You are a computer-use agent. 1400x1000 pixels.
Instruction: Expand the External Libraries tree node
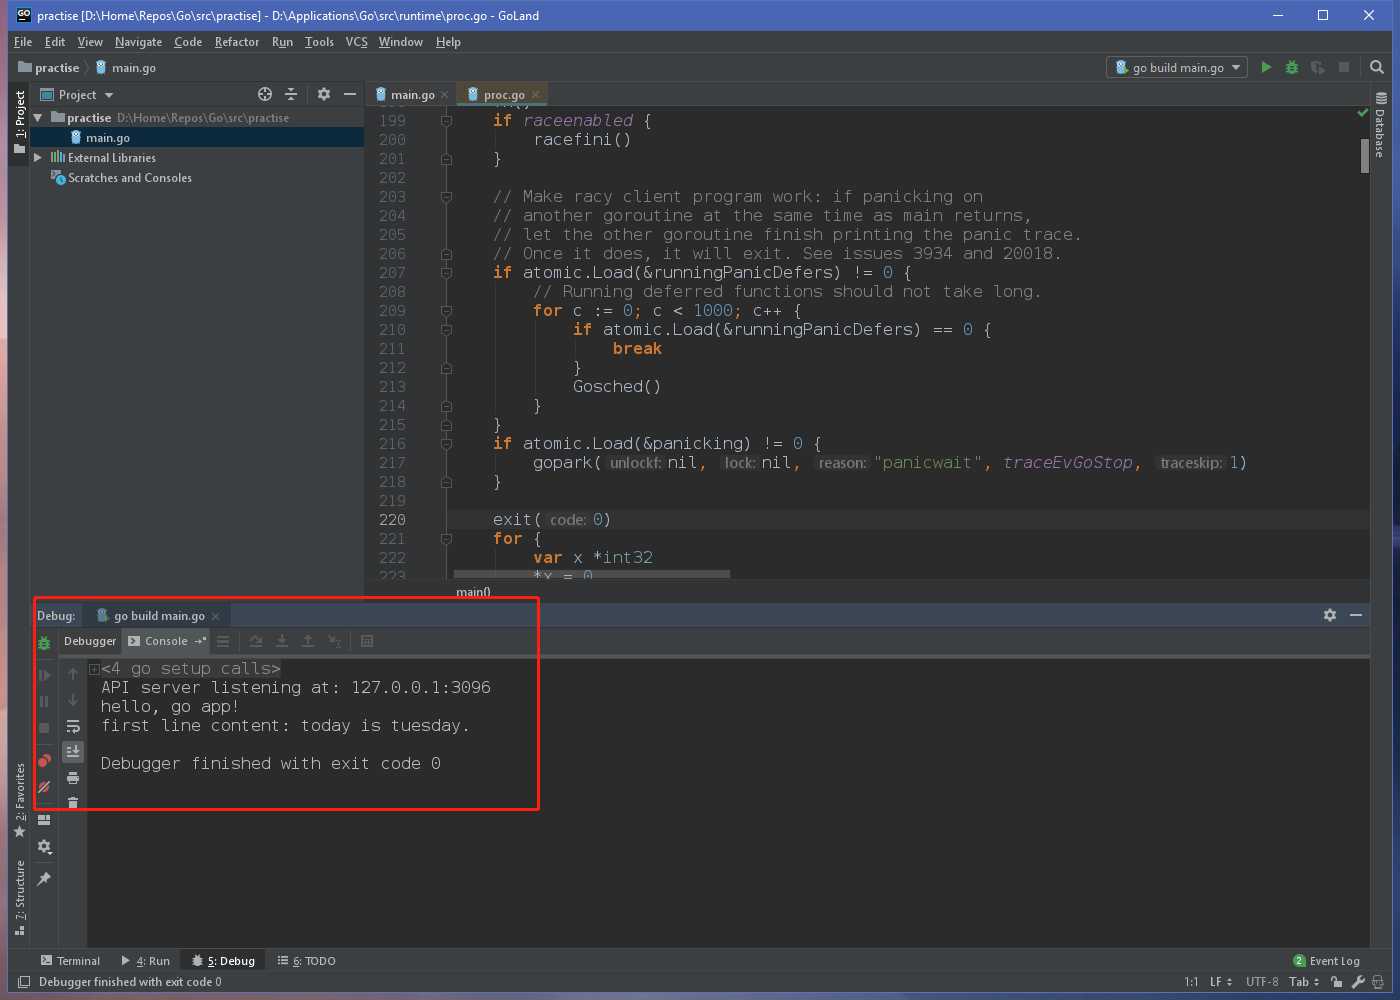[x=38, y=158]
